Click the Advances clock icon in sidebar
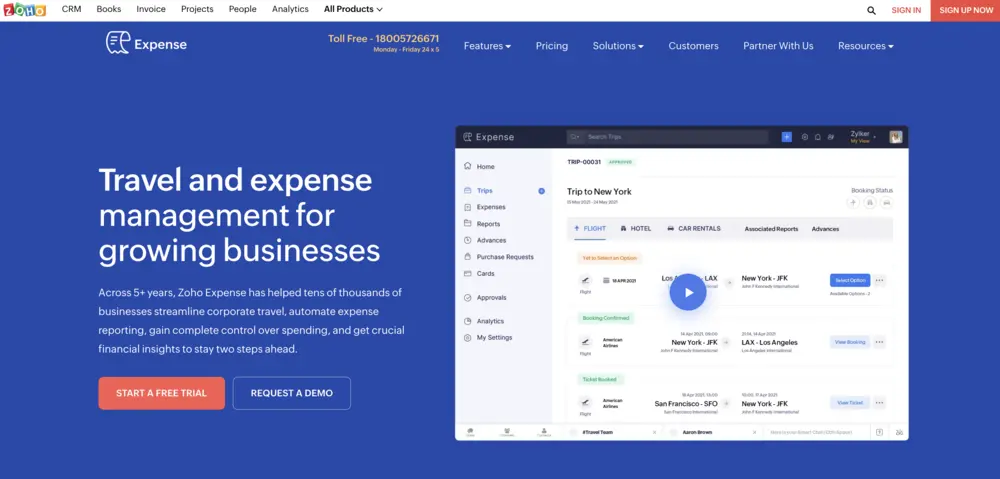This screenshot has height=479, width=1000. (x=467, y=240)
